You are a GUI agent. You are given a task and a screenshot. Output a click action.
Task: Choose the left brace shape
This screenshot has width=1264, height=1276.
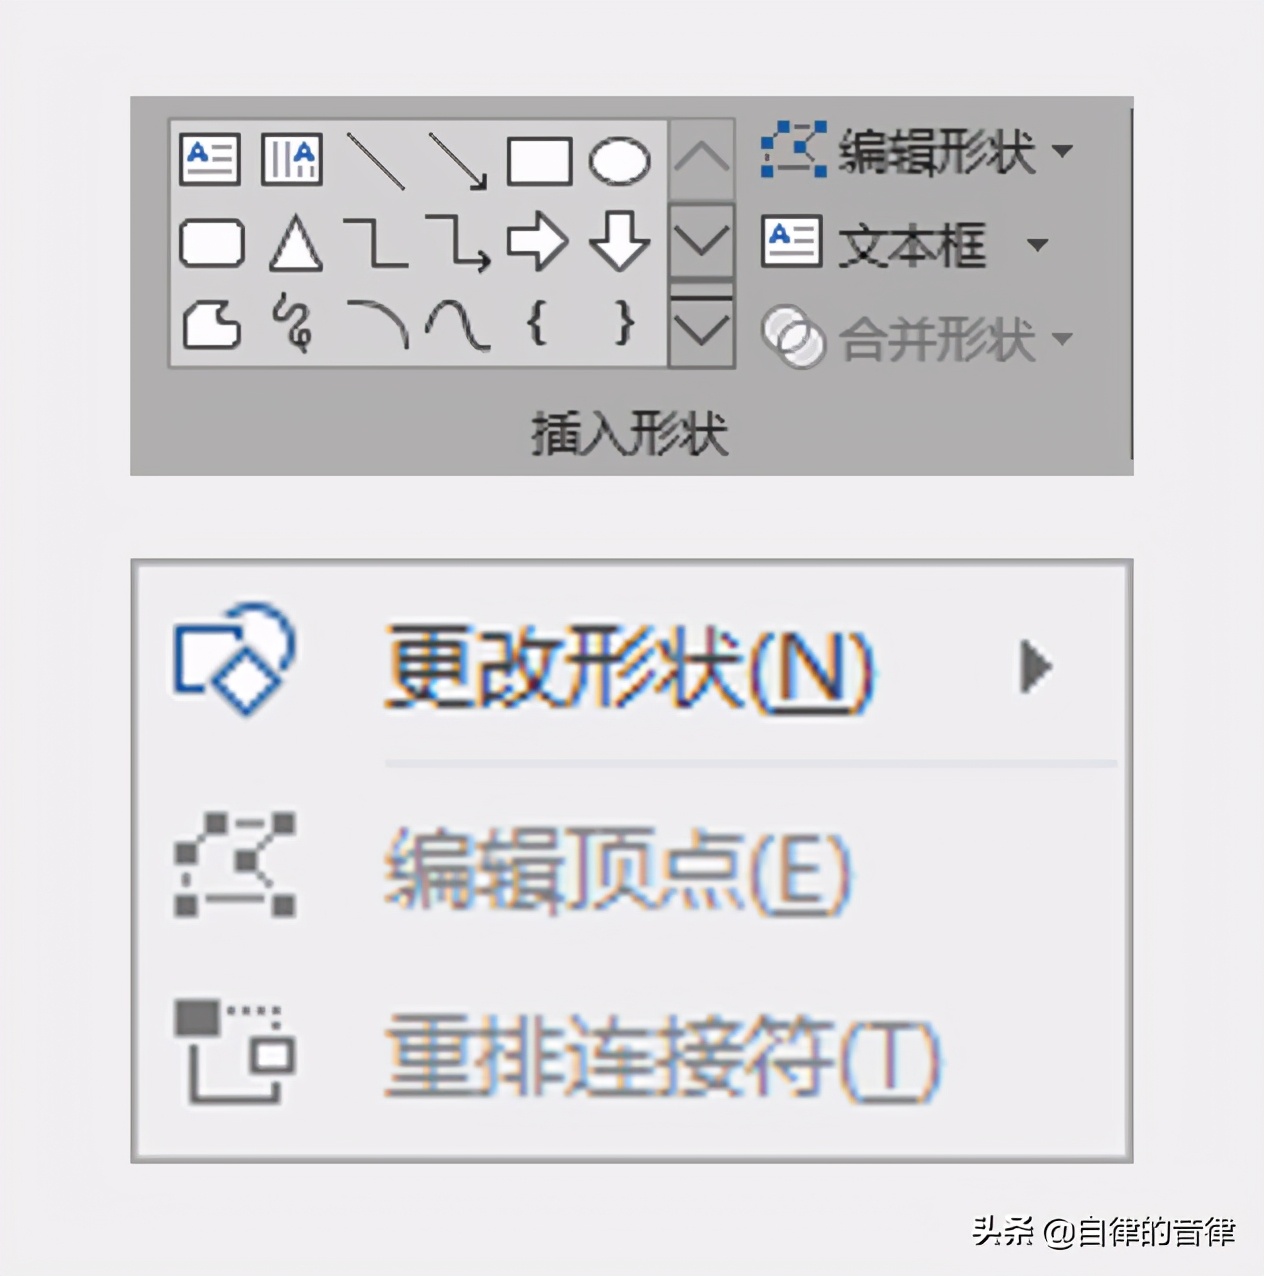point(537,324)
